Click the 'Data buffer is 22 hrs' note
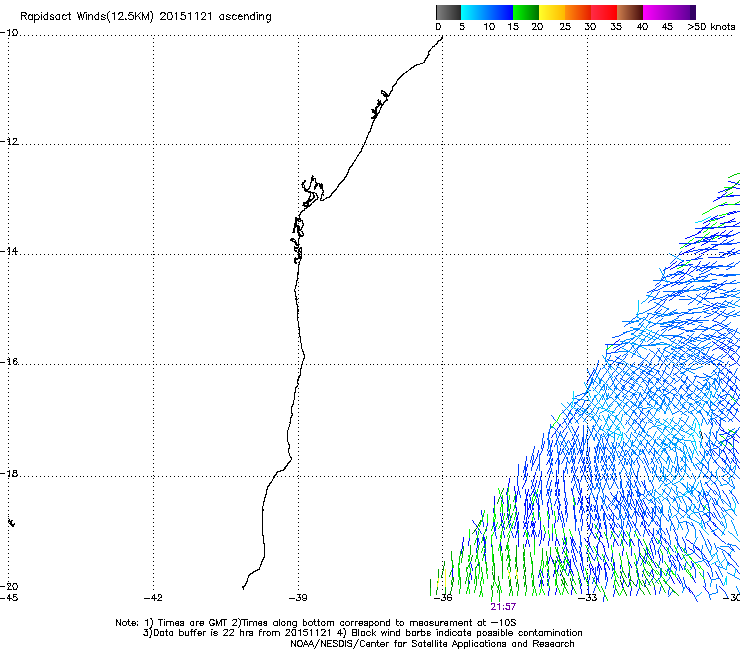This screenshot has width=740, height=650. pyautogui.click(x=362, y=633)
